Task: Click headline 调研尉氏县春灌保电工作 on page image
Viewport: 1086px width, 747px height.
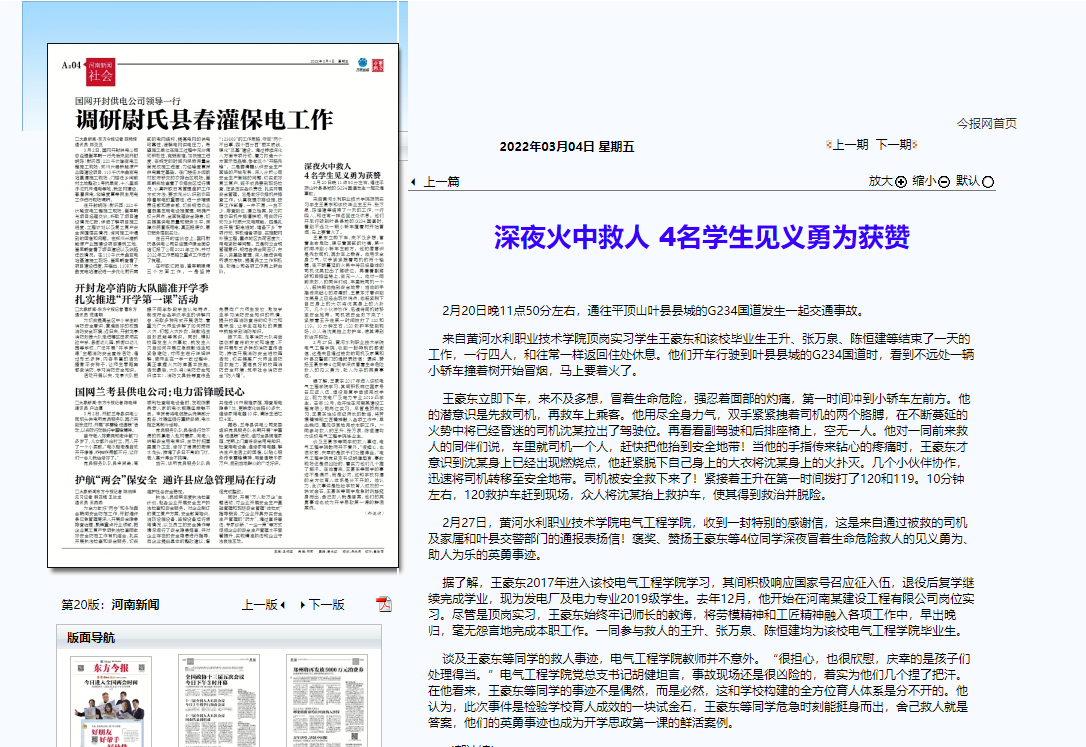Action: 204,120
